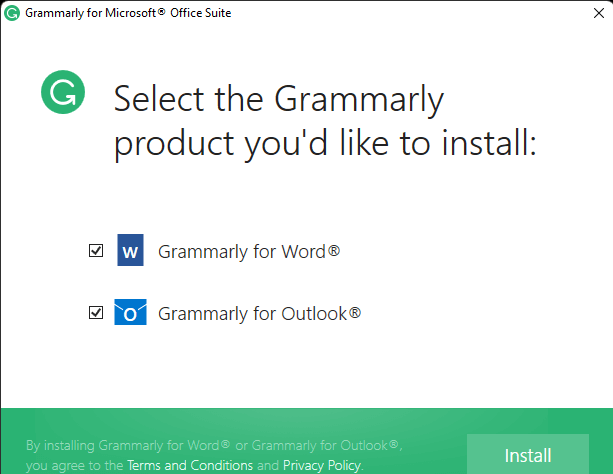Click the 'you agree to the' disclaimer text
Image resolution: width=613 pixels, height=474 pixels.
click(75, 465)
